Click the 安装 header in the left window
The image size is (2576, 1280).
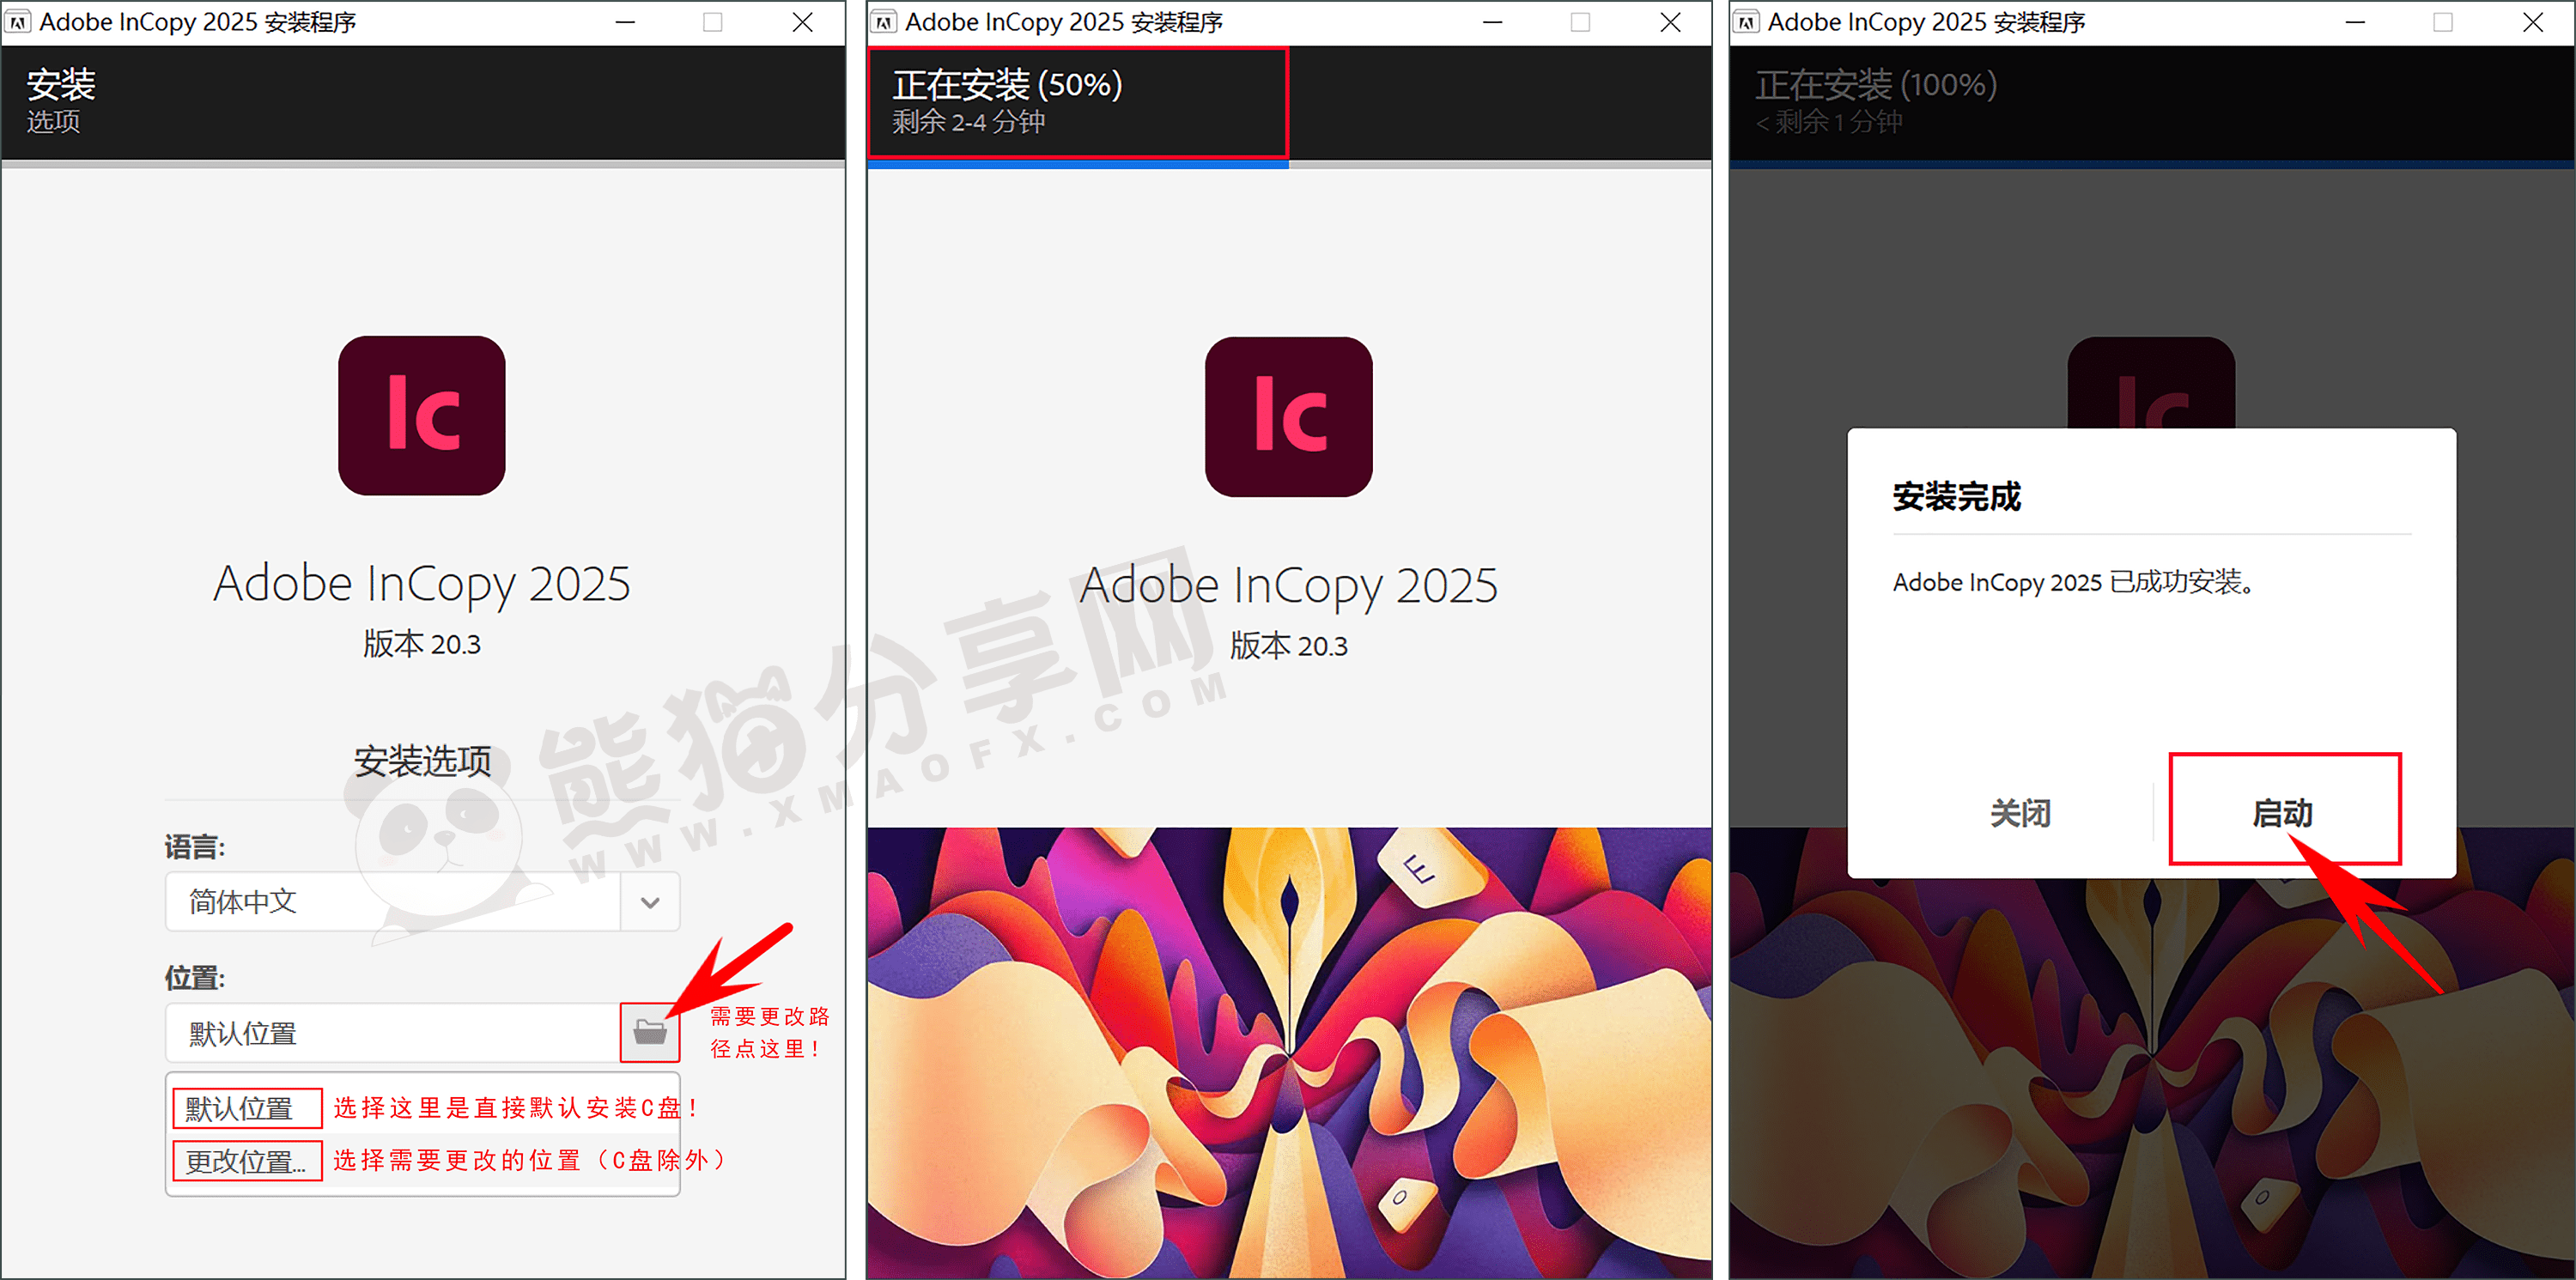60,86
